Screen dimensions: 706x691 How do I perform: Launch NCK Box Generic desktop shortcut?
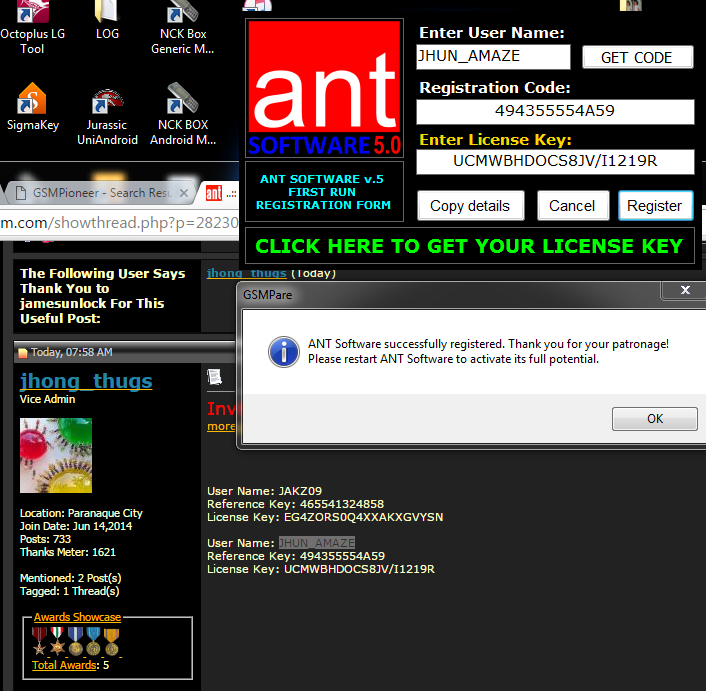pos(183,27)
